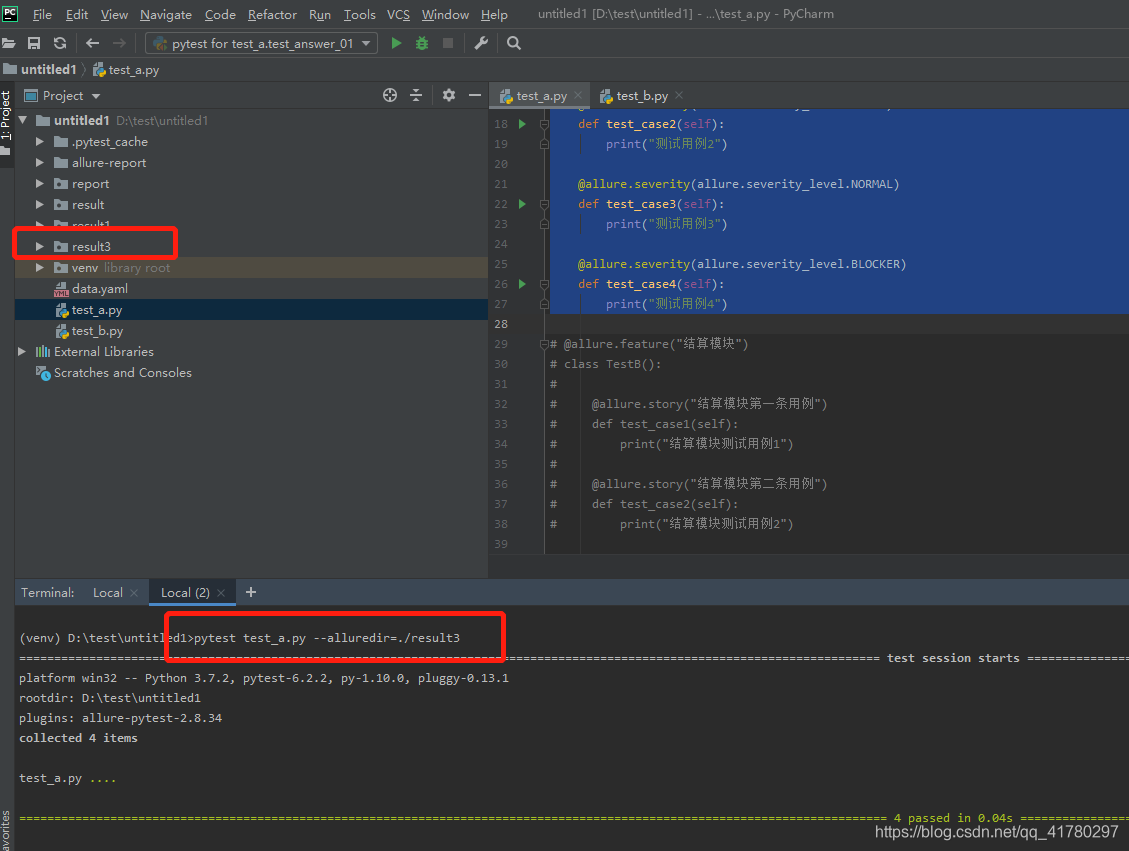Open the Navigate menu
Screen dimensions: 1129x851
click(x=166, y=14)
